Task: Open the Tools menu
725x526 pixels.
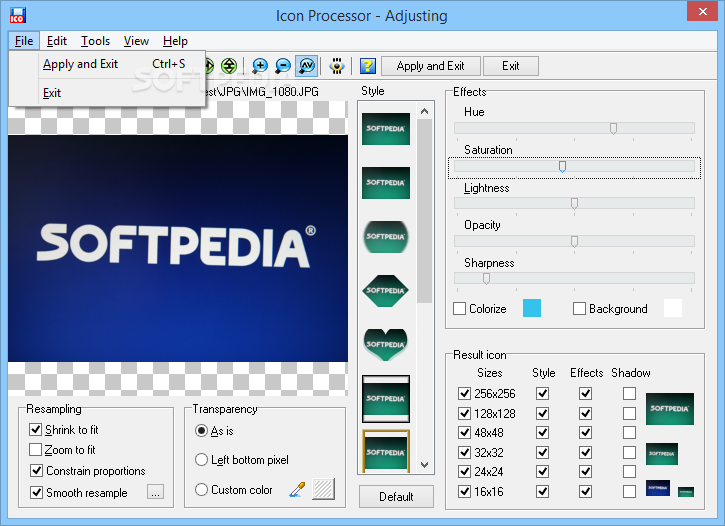Action: 95,41
